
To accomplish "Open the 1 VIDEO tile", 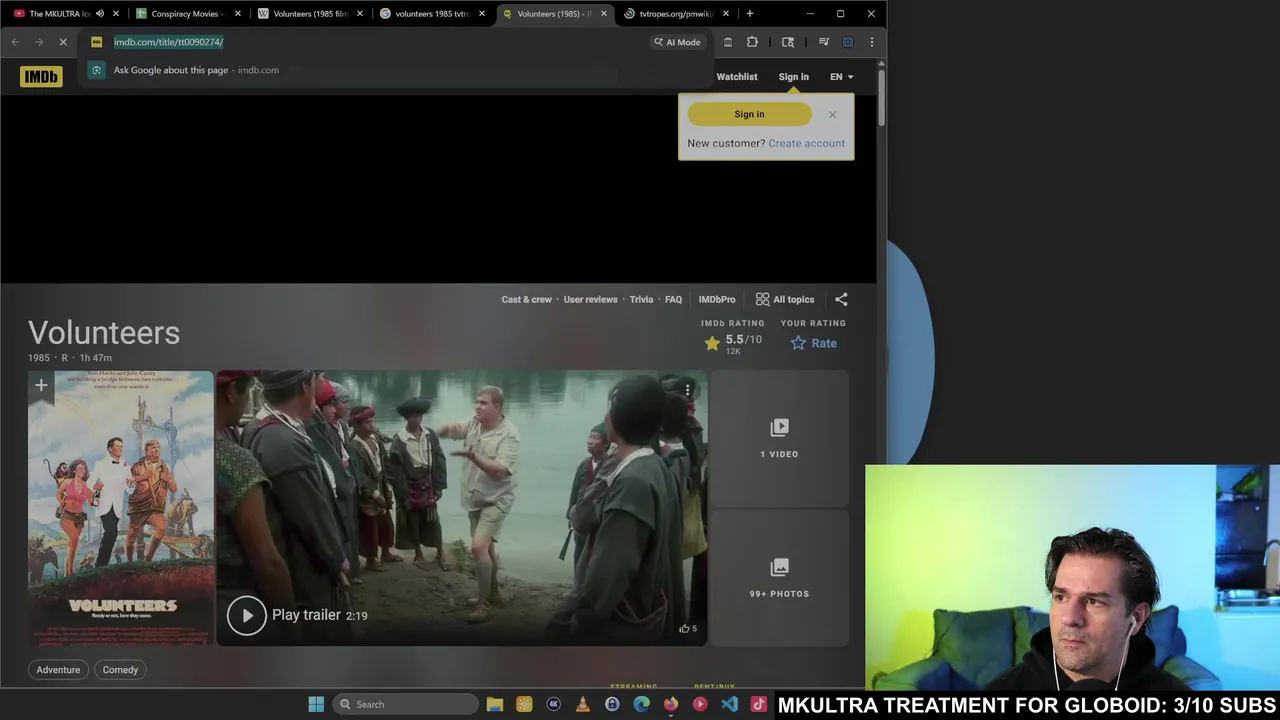I will coord(779,438).
